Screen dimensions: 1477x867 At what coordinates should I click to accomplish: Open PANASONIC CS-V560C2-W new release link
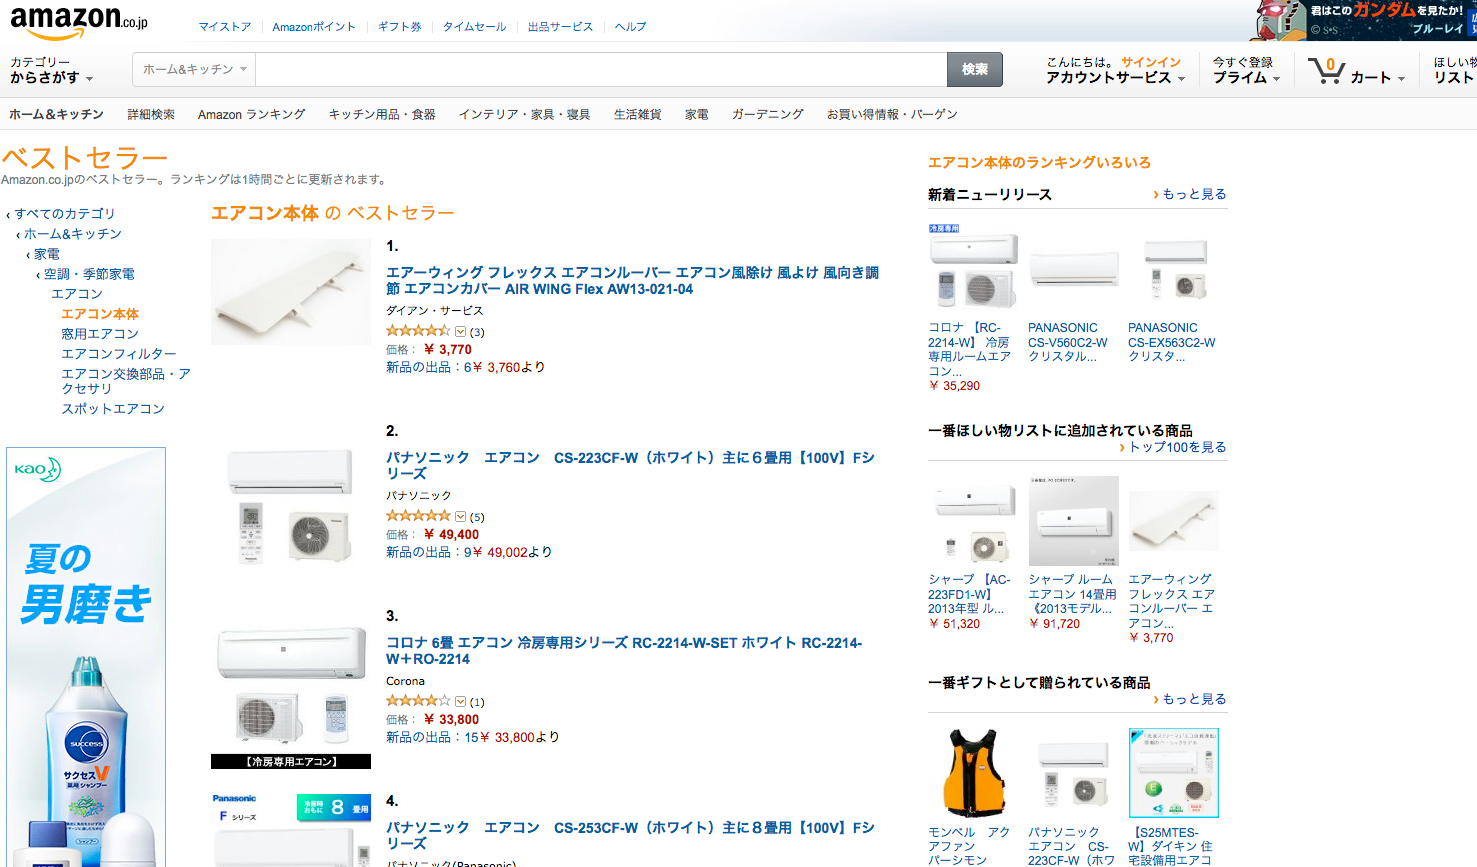(x=1068, y=342)
